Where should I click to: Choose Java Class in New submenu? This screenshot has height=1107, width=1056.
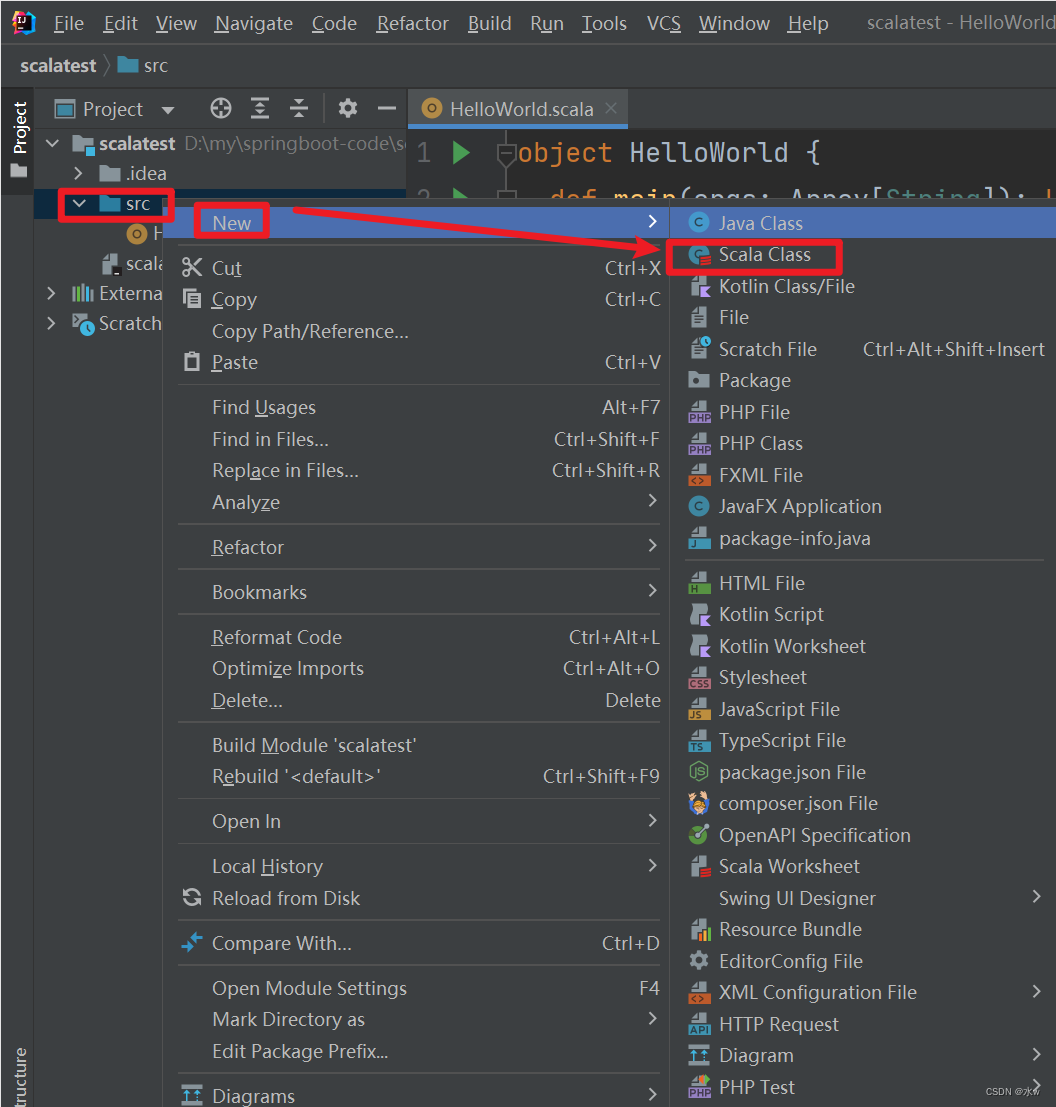coord(863,223)
